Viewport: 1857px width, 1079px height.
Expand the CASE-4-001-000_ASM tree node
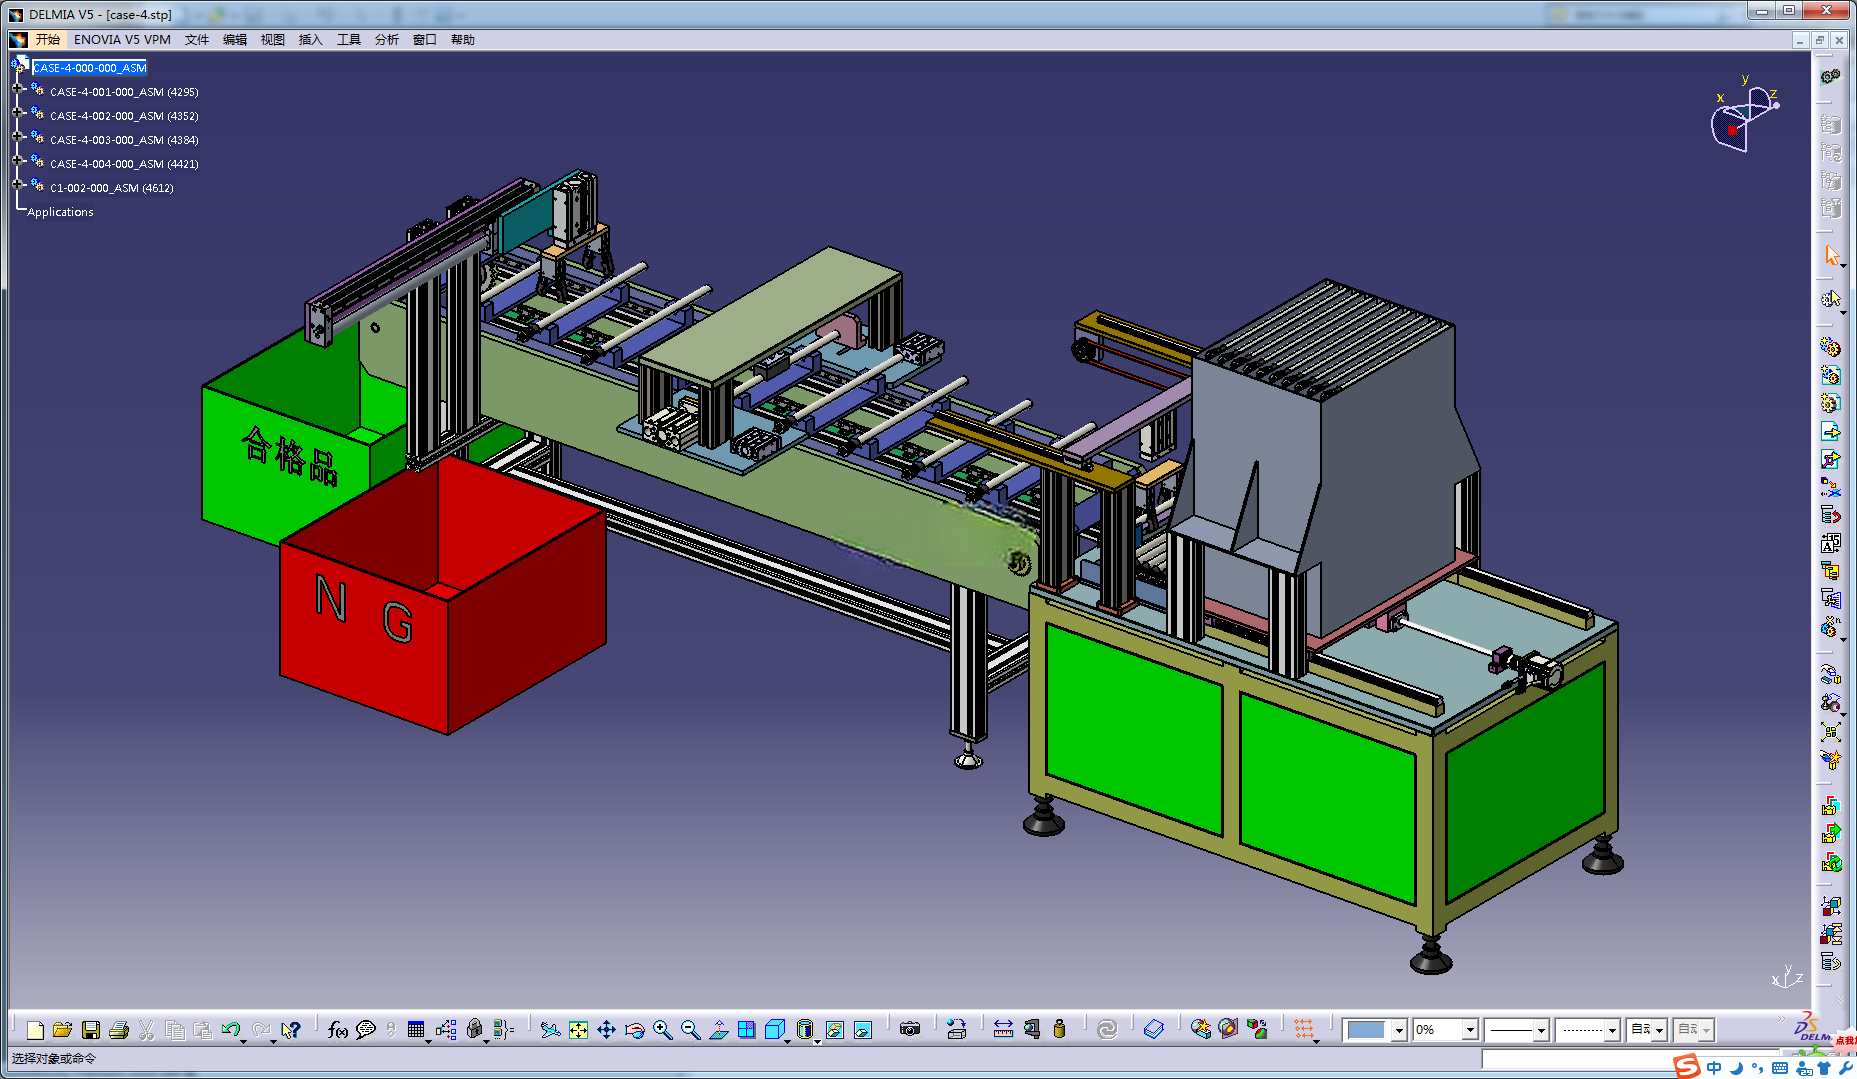click(x=18, y=89)
